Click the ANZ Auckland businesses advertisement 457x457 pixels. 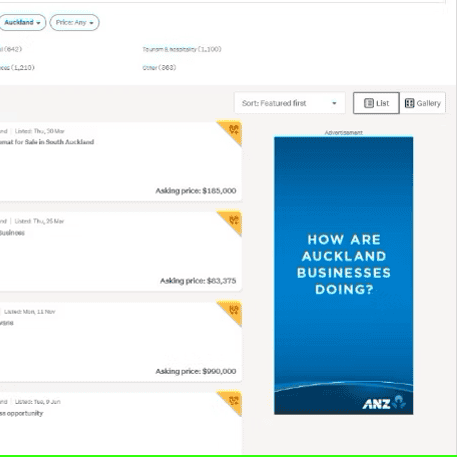coord(343,276)
